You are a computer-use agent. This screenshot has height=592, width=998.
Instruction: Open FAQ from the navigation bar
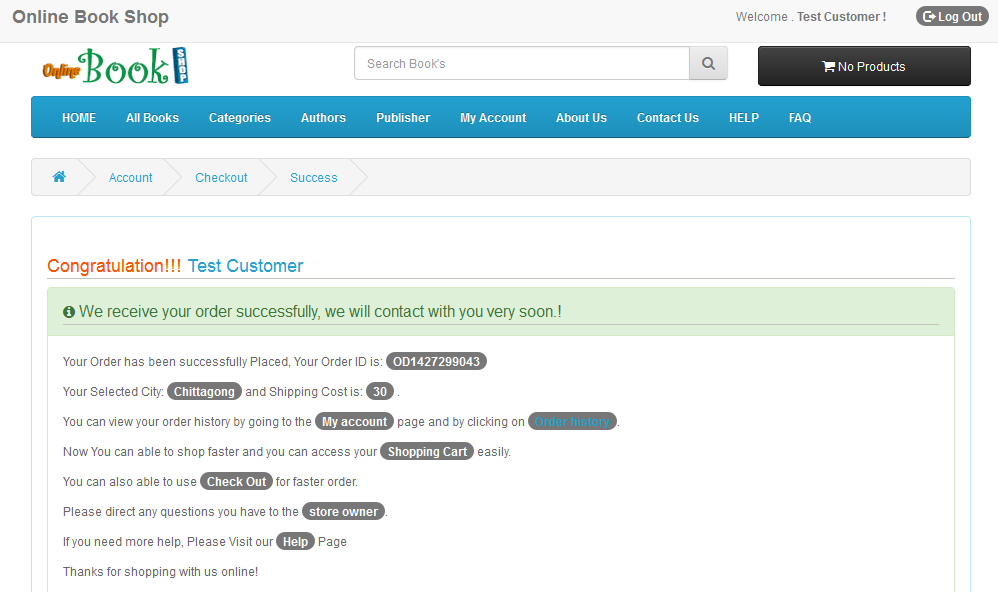(x=800, y=118)
